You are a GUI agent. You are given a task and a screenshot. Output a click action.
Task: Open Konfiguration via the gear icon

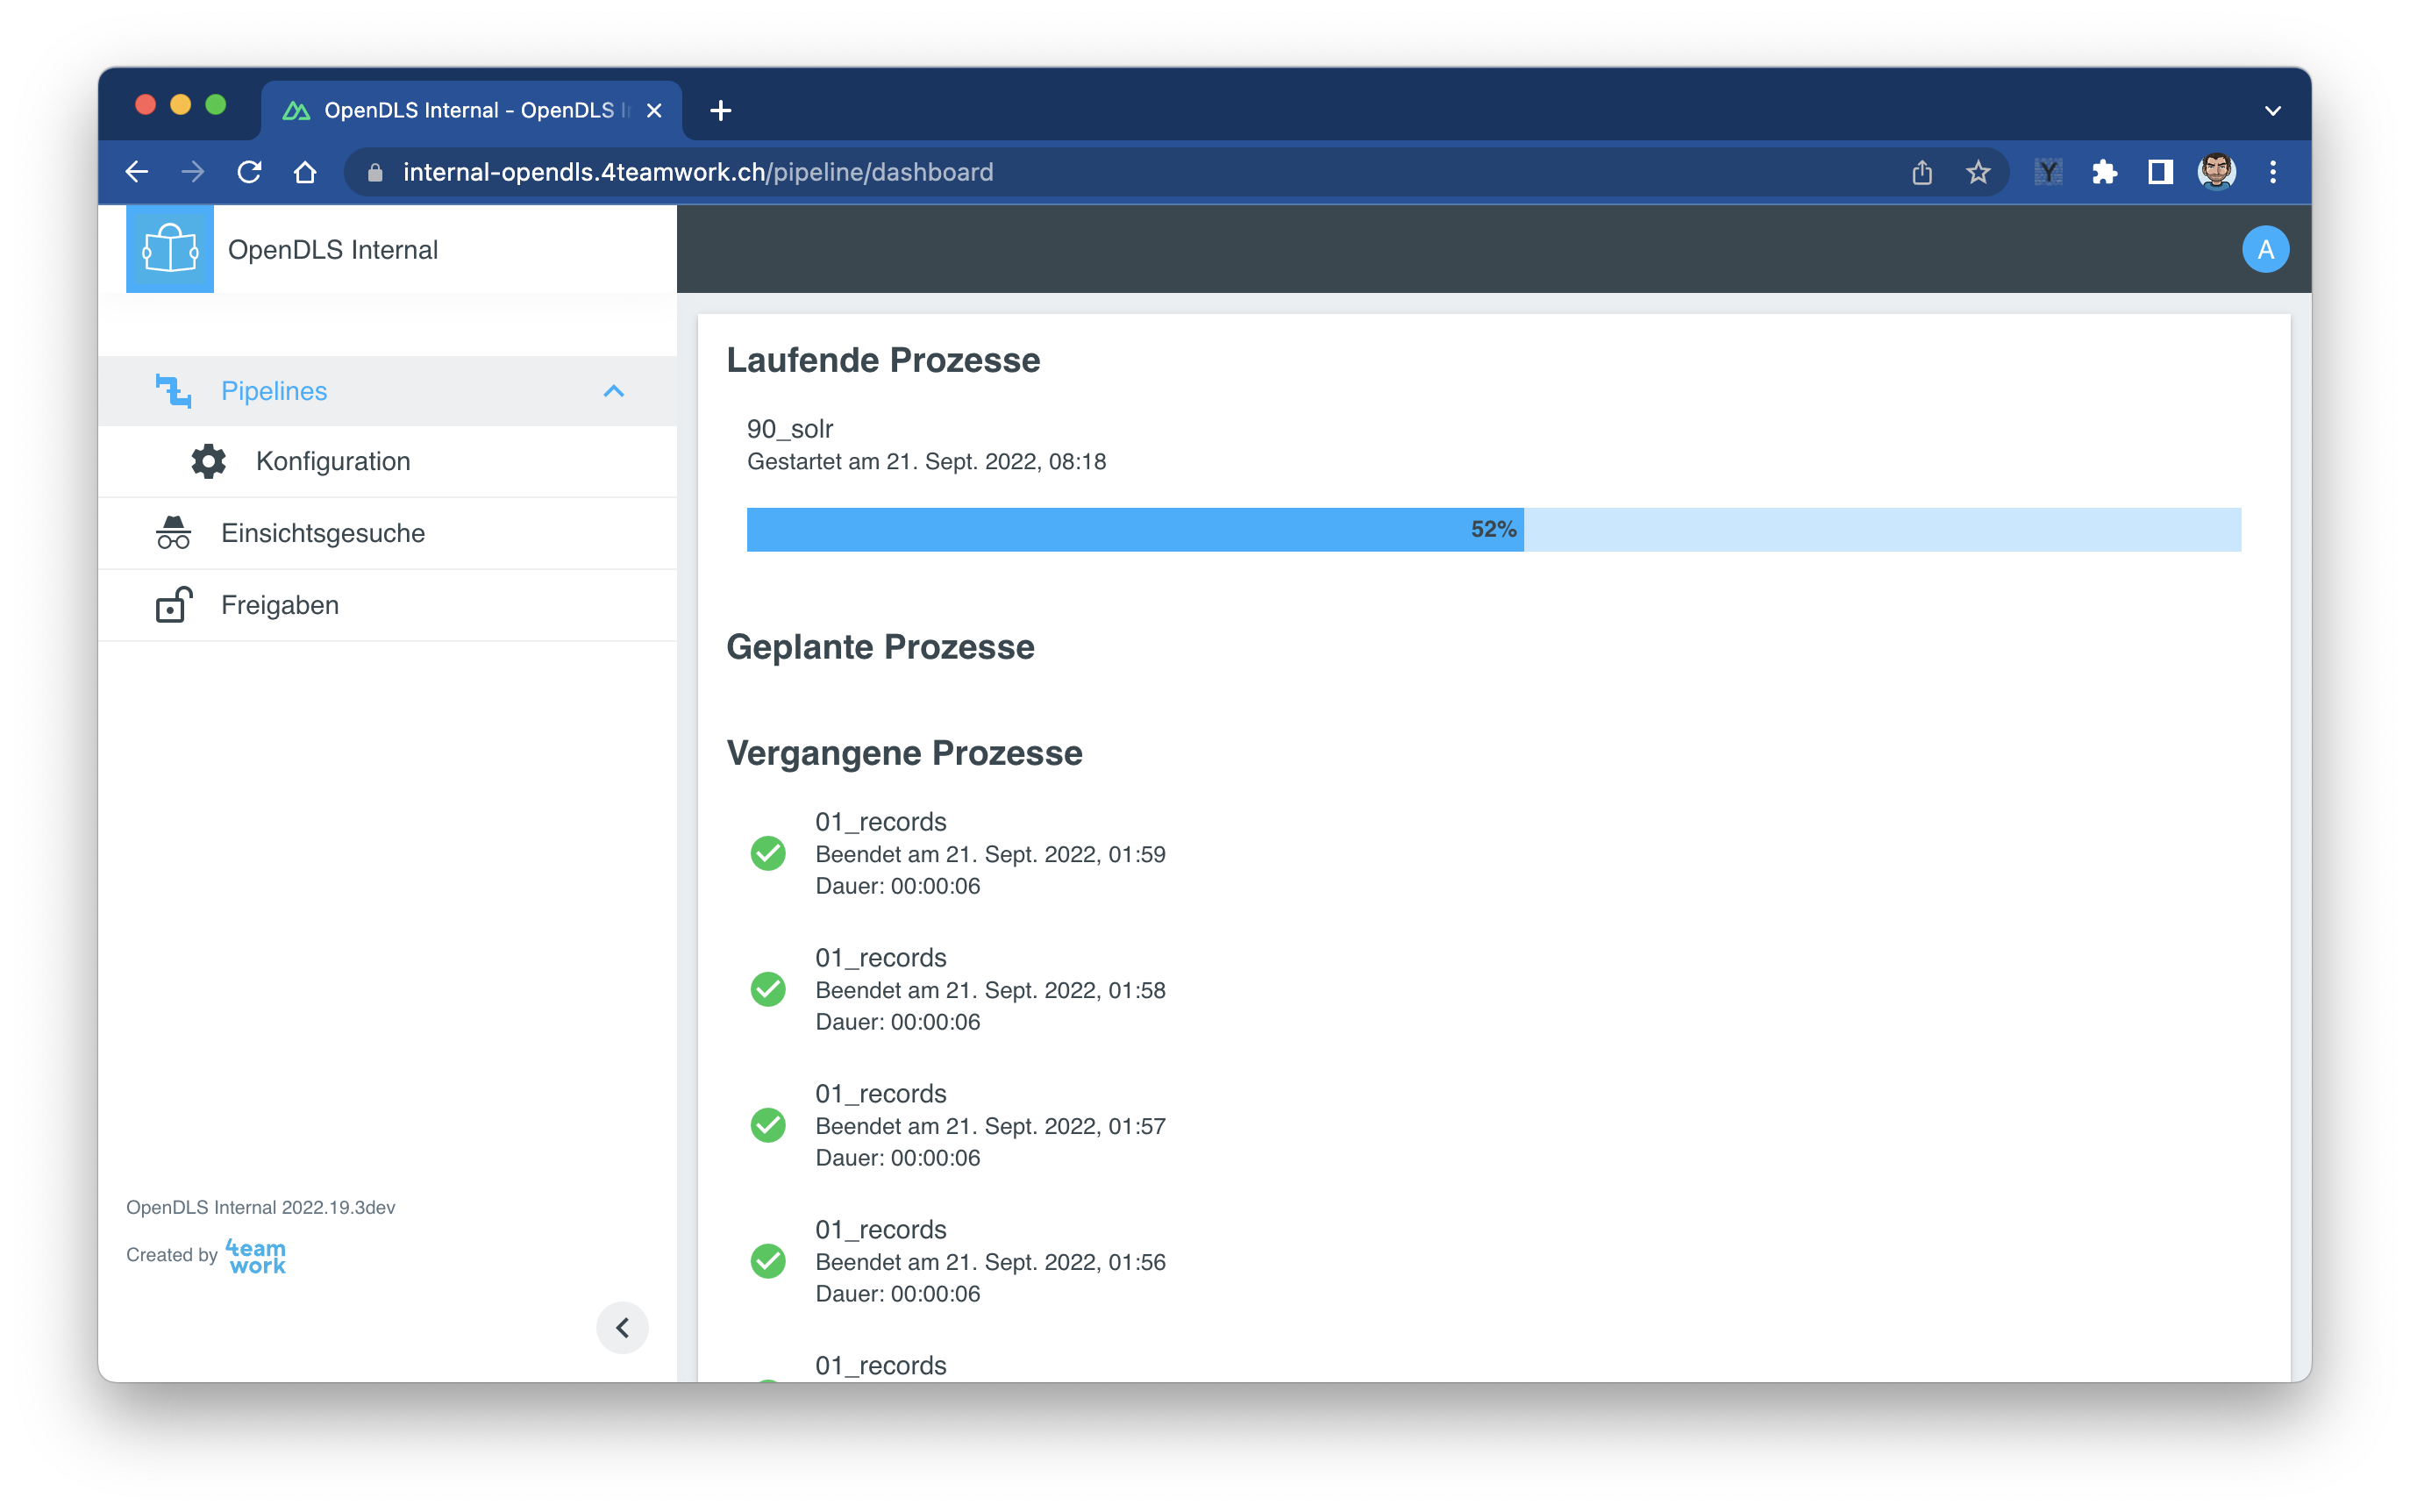click(208, 461)
